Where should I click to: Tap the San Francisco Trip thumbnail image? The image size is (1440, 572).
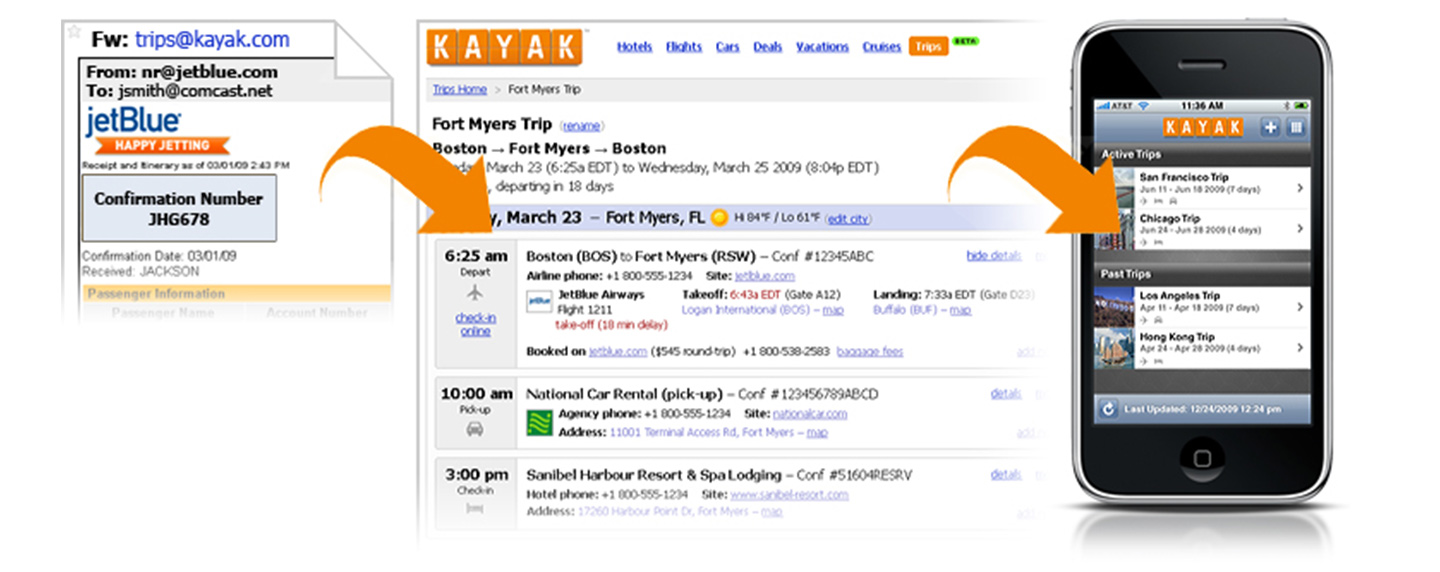[x=1113, y=187]
